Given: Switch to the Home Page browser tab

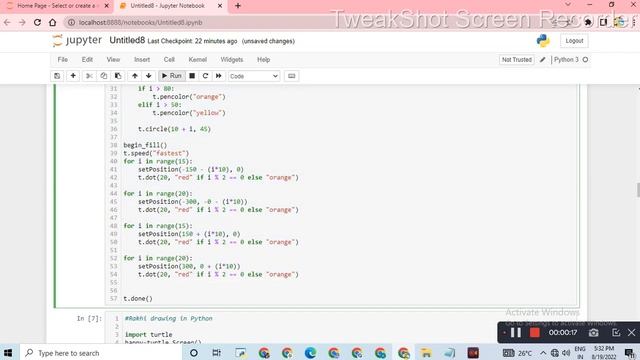Looking at the screenshot, I should click(x=58, y=6).
